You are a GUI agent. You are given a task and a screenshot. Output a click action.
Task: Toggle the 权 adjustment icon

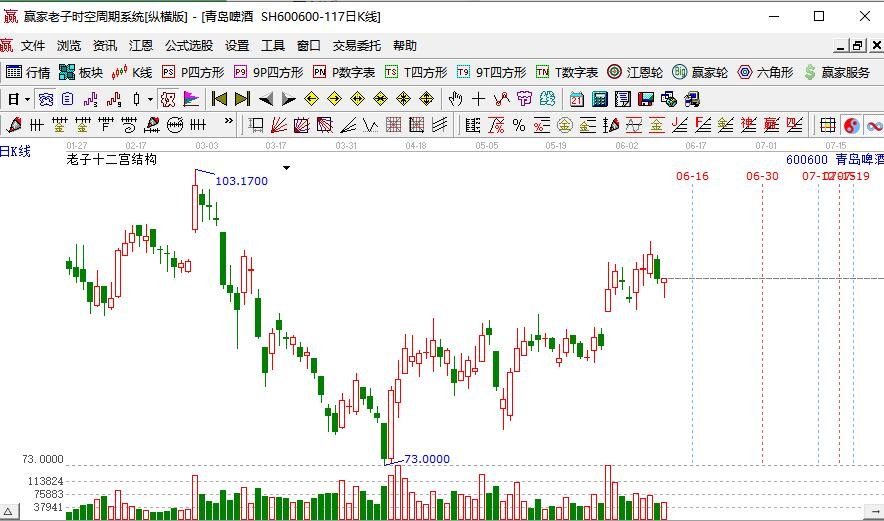[168, 100]
